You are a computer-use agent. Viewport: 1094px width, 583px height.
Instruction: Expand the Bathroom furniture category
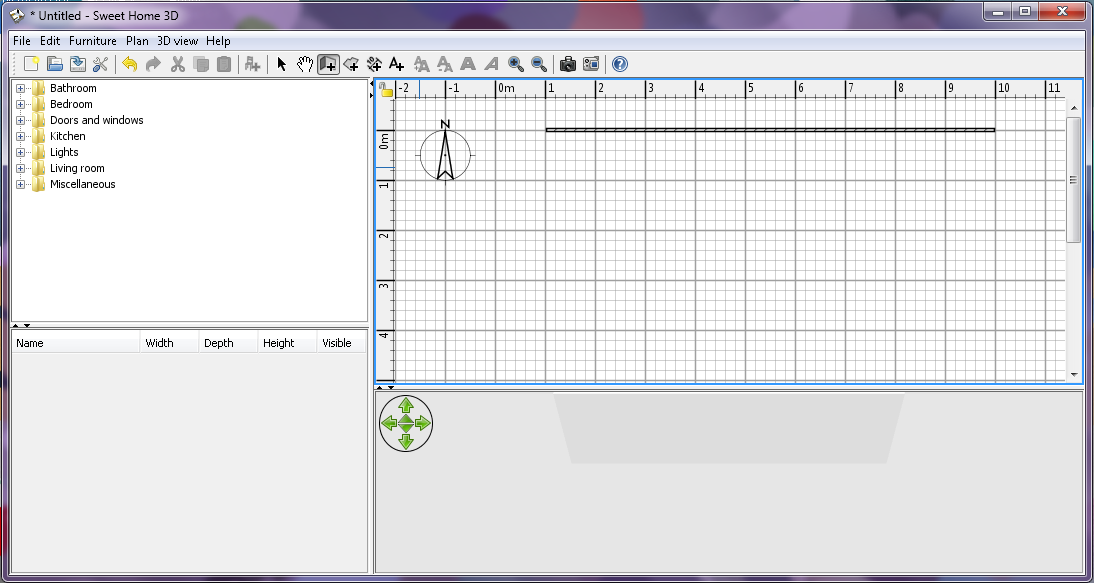point(20,89)
